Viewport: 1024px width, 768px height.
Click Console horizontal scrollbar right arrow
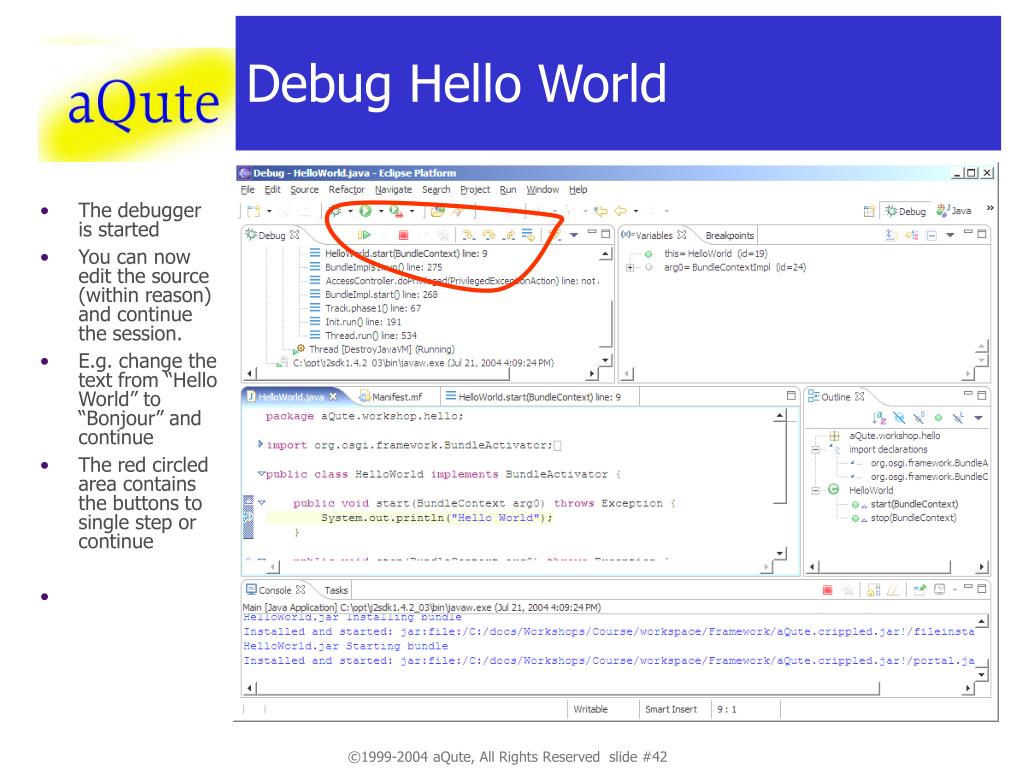968,688
